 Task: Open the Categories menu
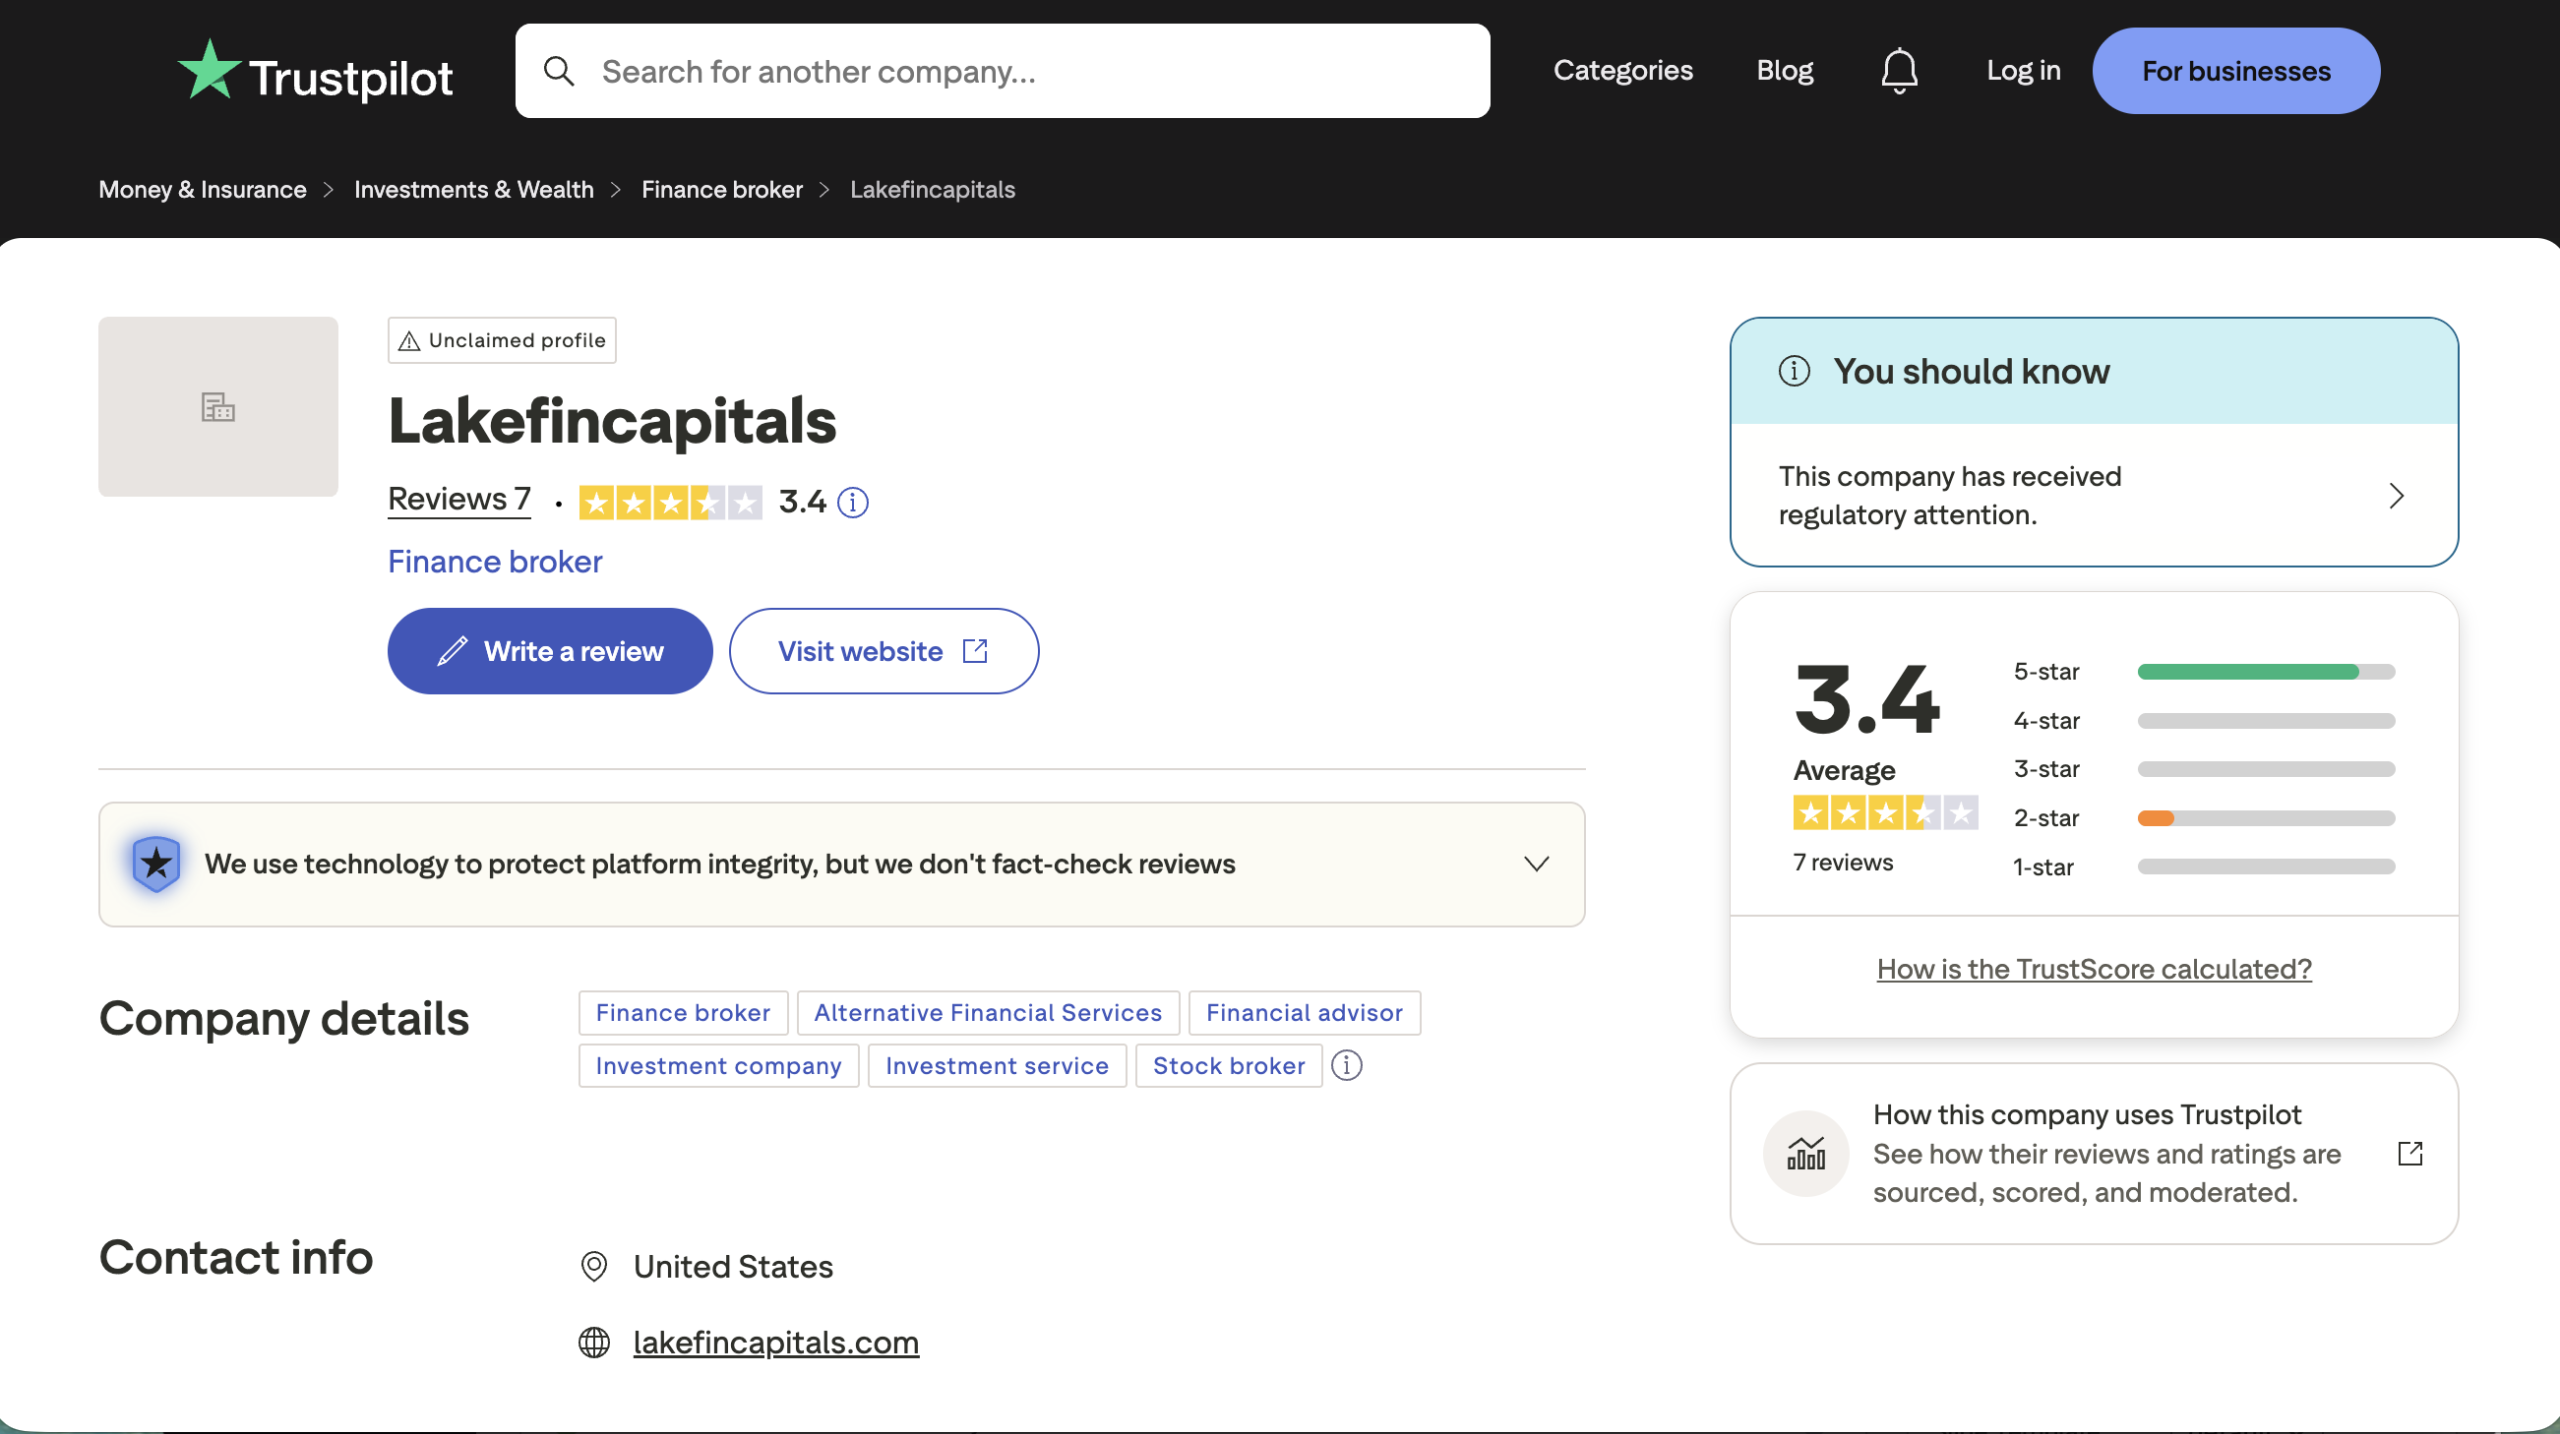point(1622,70)
